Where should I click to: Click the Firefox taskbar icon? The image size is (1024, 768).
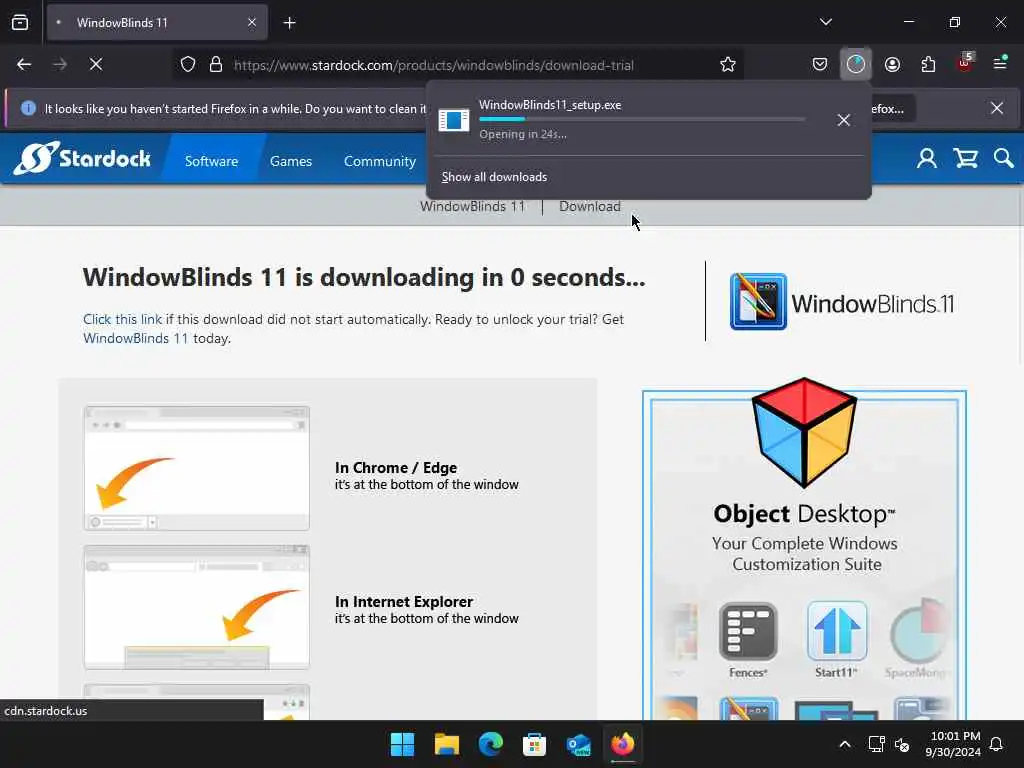[x=622, y=744]
